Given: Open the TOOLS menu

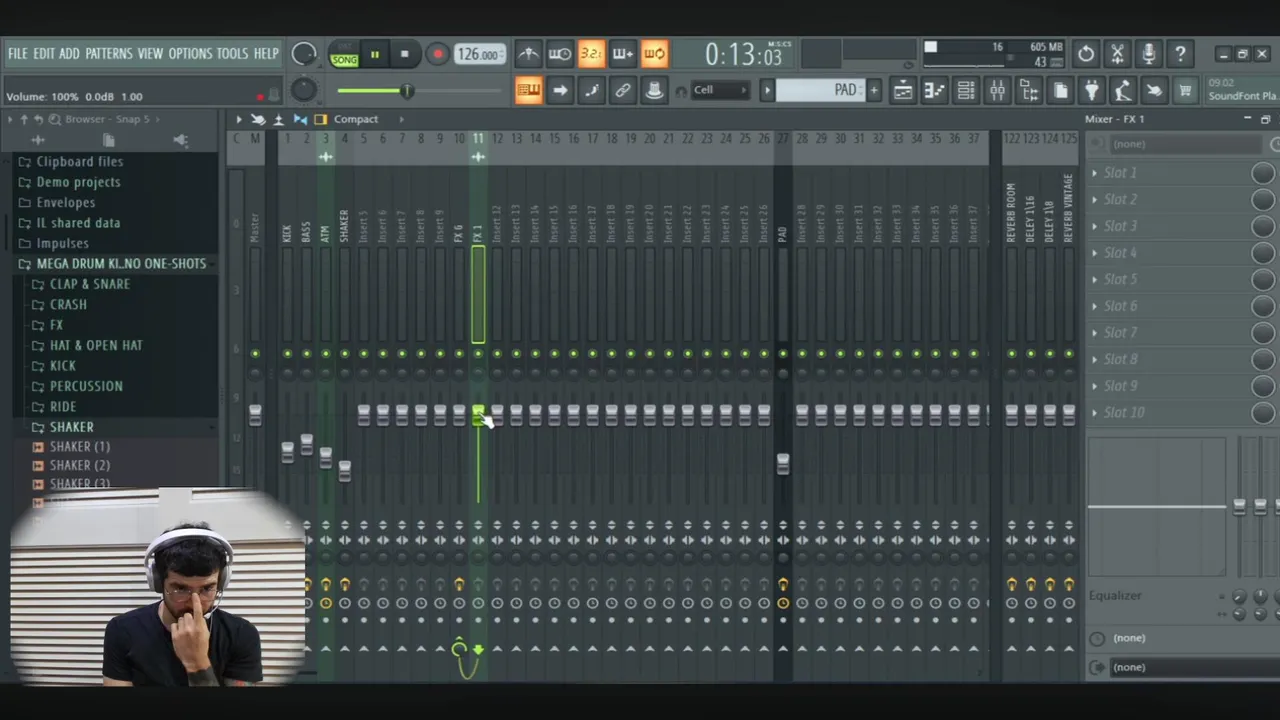Looking at the screenshot, I should click(232, 54).
